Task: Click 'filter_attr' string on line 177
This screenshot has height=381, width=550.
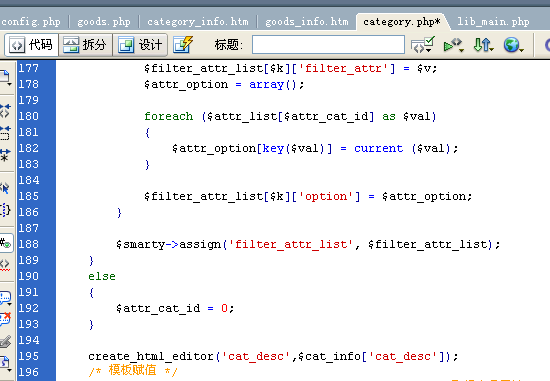Action: [x=343, y=68]
